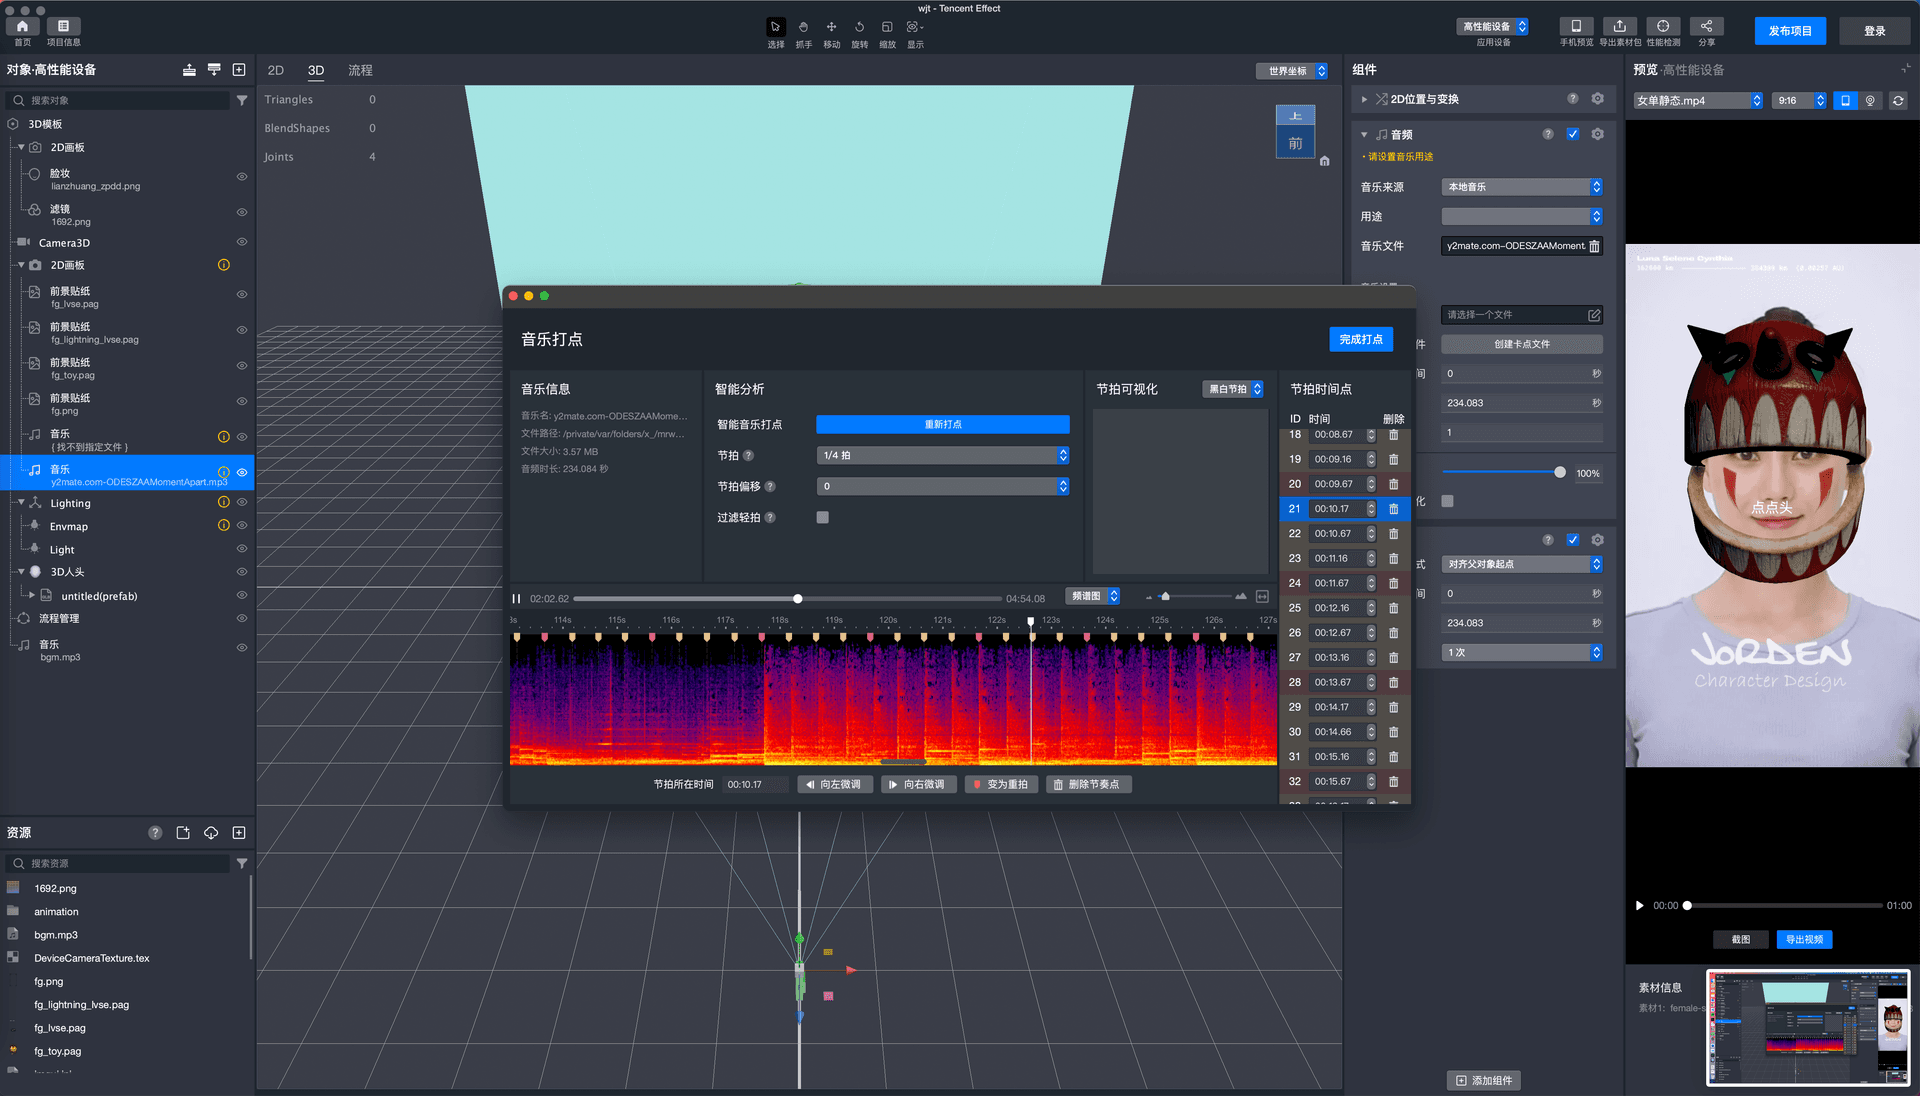
Task: Select the rotate tool
Action: point(859,27)
